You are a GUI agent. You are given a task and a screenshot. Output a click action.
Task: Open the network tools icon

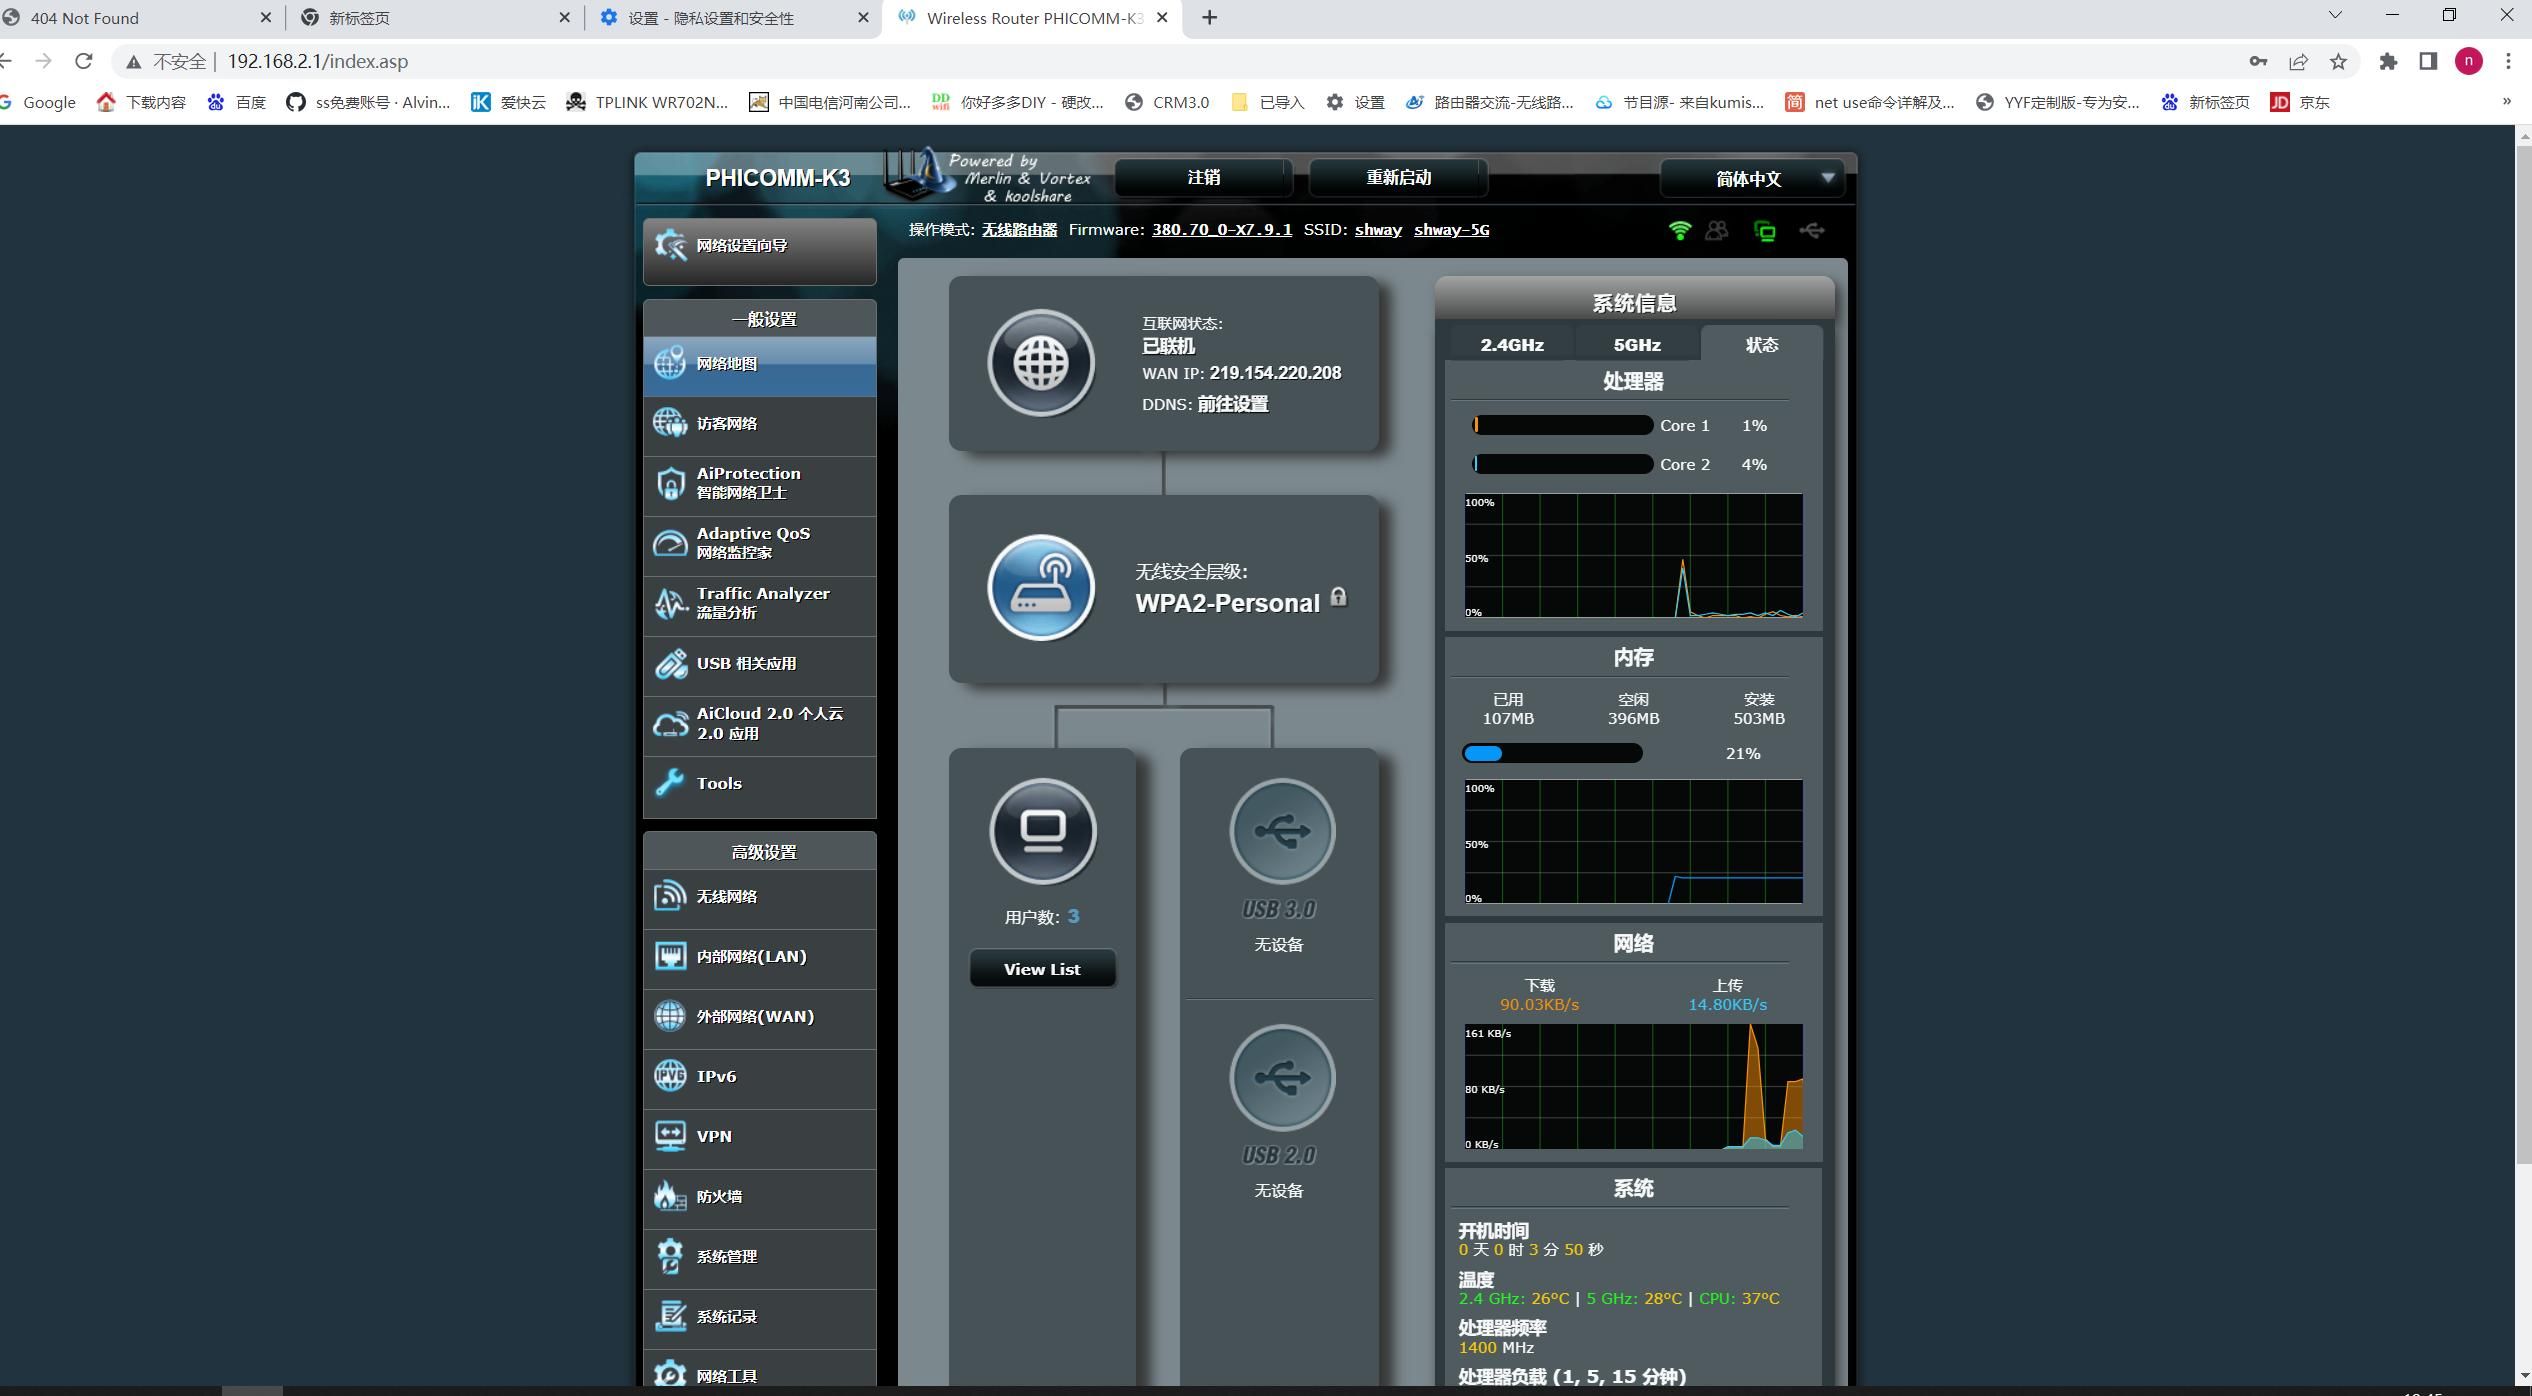(x=670, y=1373)
